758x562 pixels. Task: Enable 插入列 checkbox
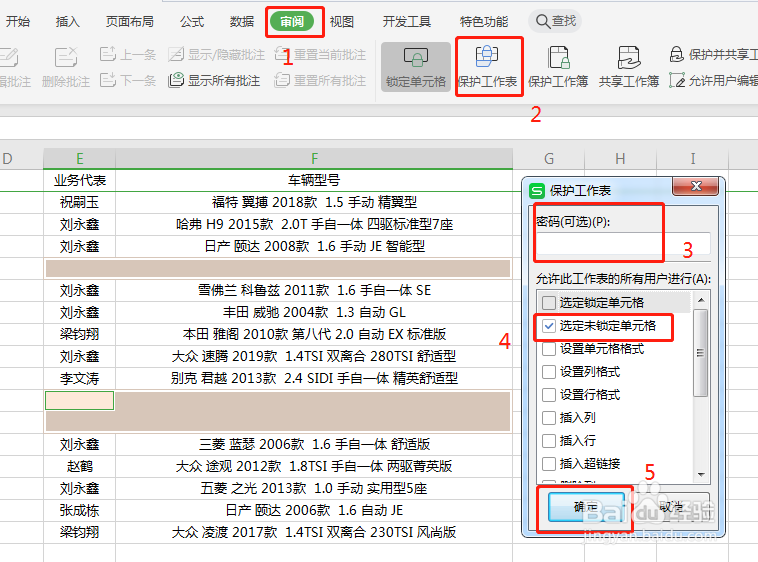pyautogui.click(x=549, y=418)
